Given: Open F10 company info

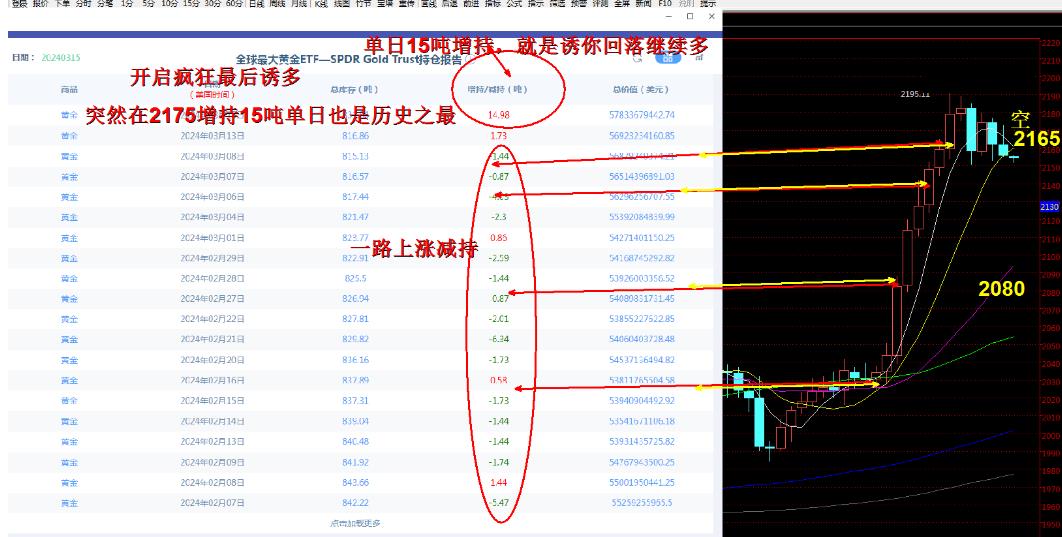Looking at the screenshot, I should pos(665,3).
